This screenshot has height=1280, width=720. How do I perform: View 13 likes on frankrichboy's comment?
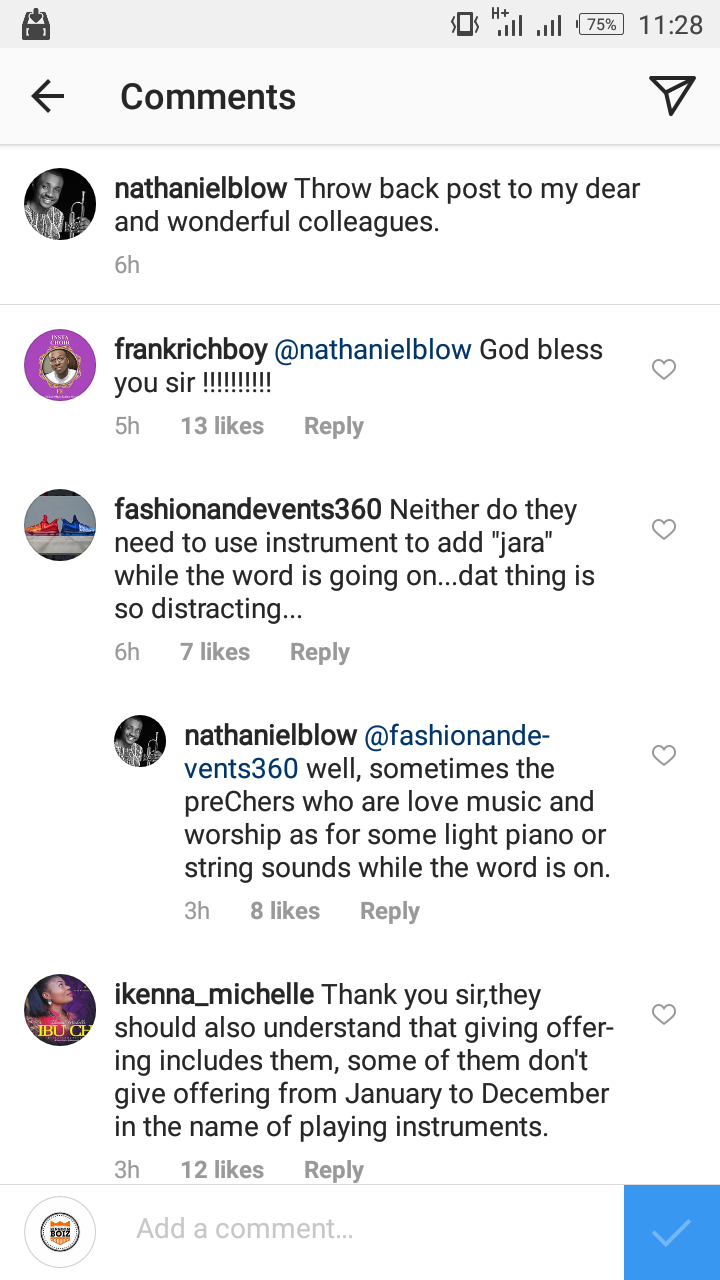[x=222, y=426]
